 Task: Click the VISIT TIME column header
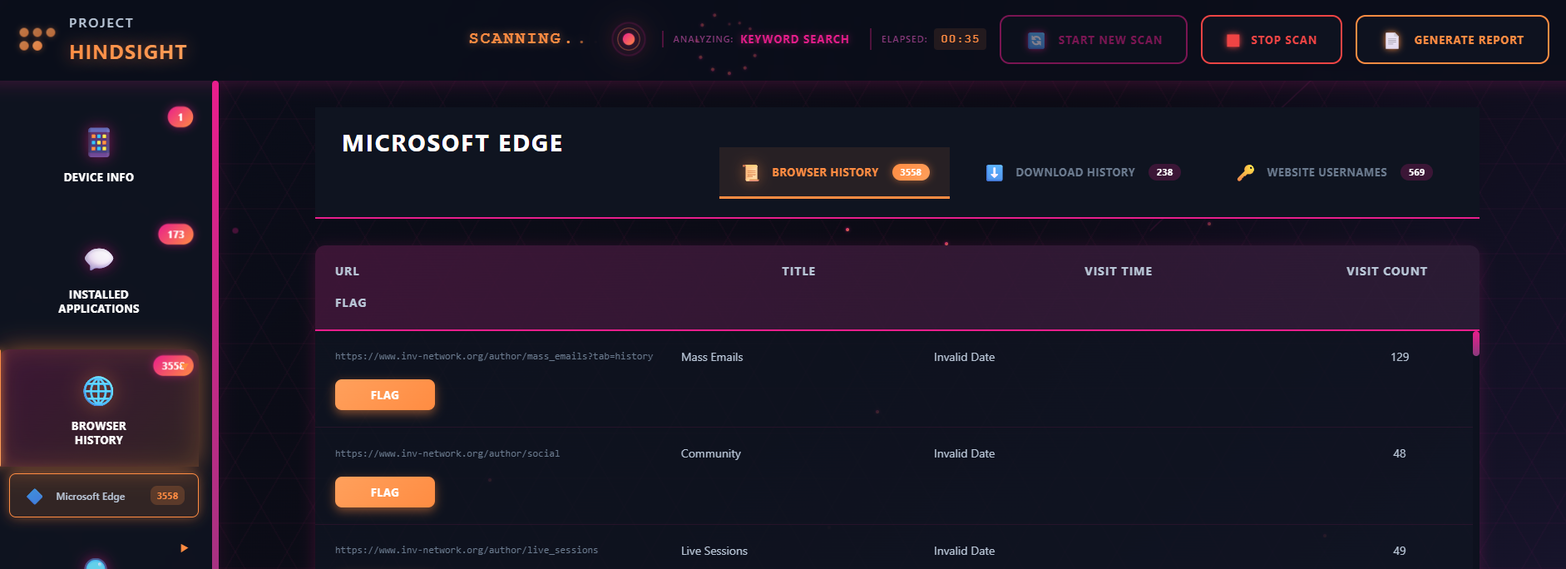point(1118,271)
